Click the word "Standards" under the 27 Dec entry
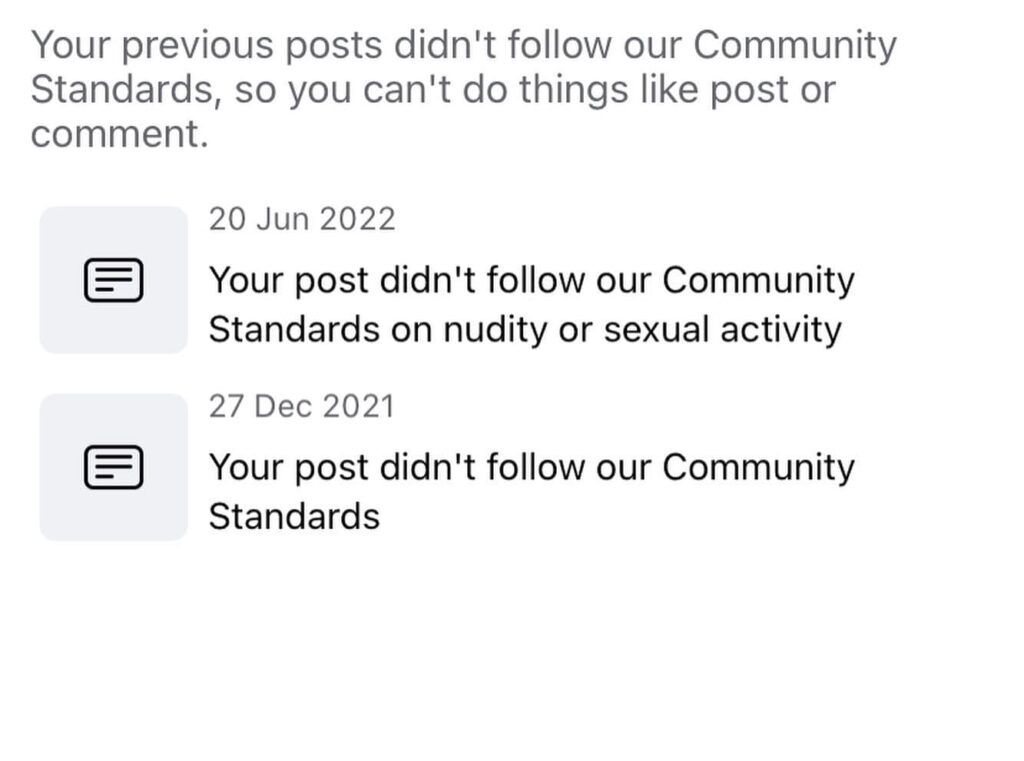The height and width of the screenshot is (761, 1024). [295, 517]
